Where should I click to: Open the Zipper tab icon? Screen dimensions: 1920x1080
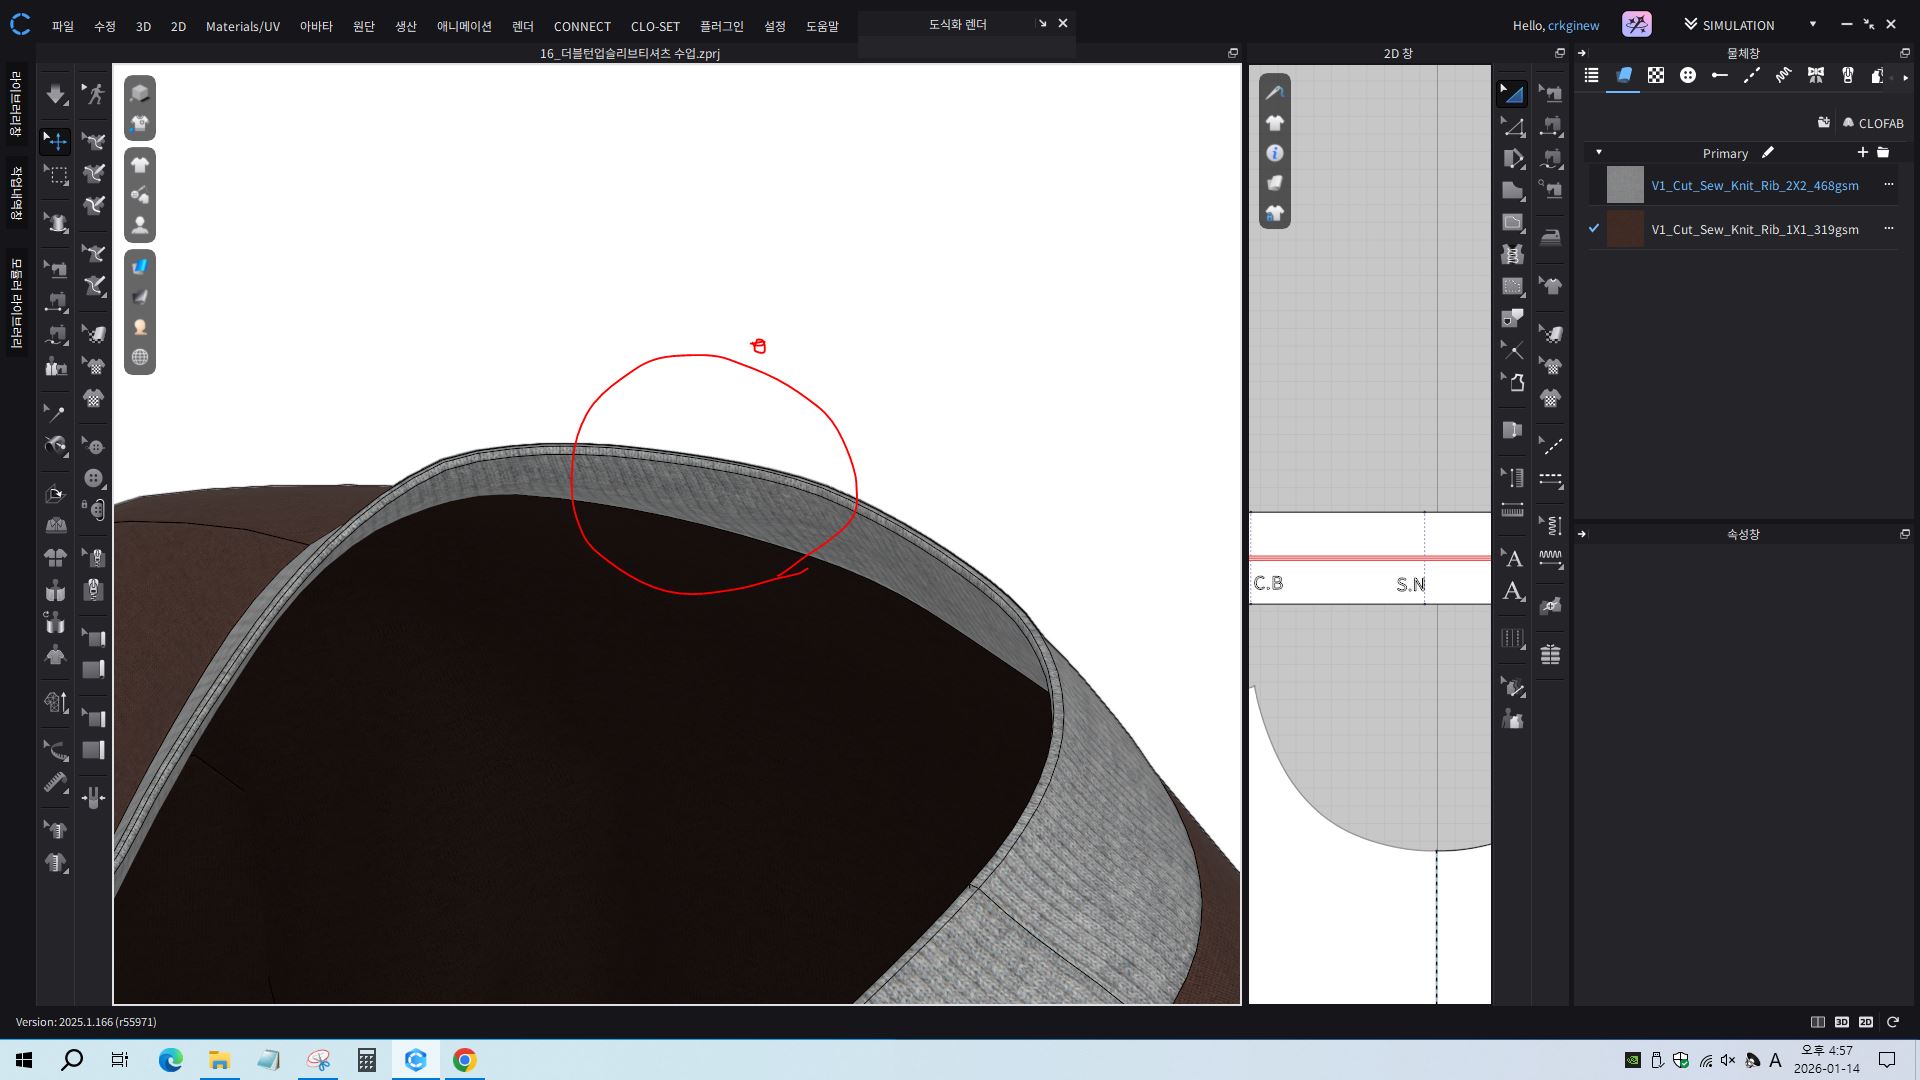coord(1848,76)
